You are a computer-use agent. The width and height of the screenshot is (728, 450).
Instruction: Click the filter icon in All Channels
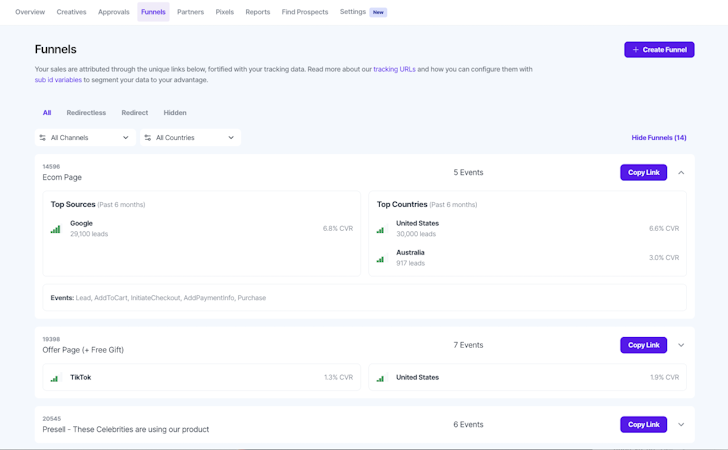[x=42, y=138]
